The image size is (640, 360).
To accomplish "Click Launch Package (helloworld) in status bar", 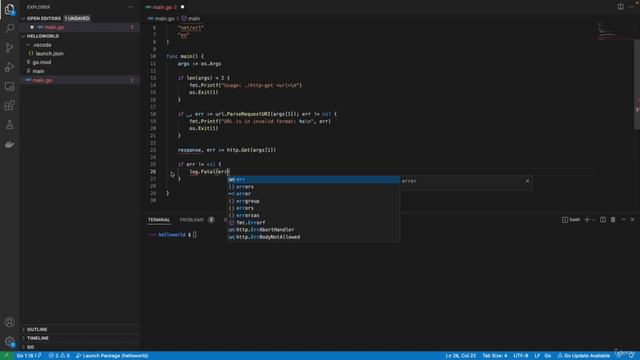I will 112,356.
